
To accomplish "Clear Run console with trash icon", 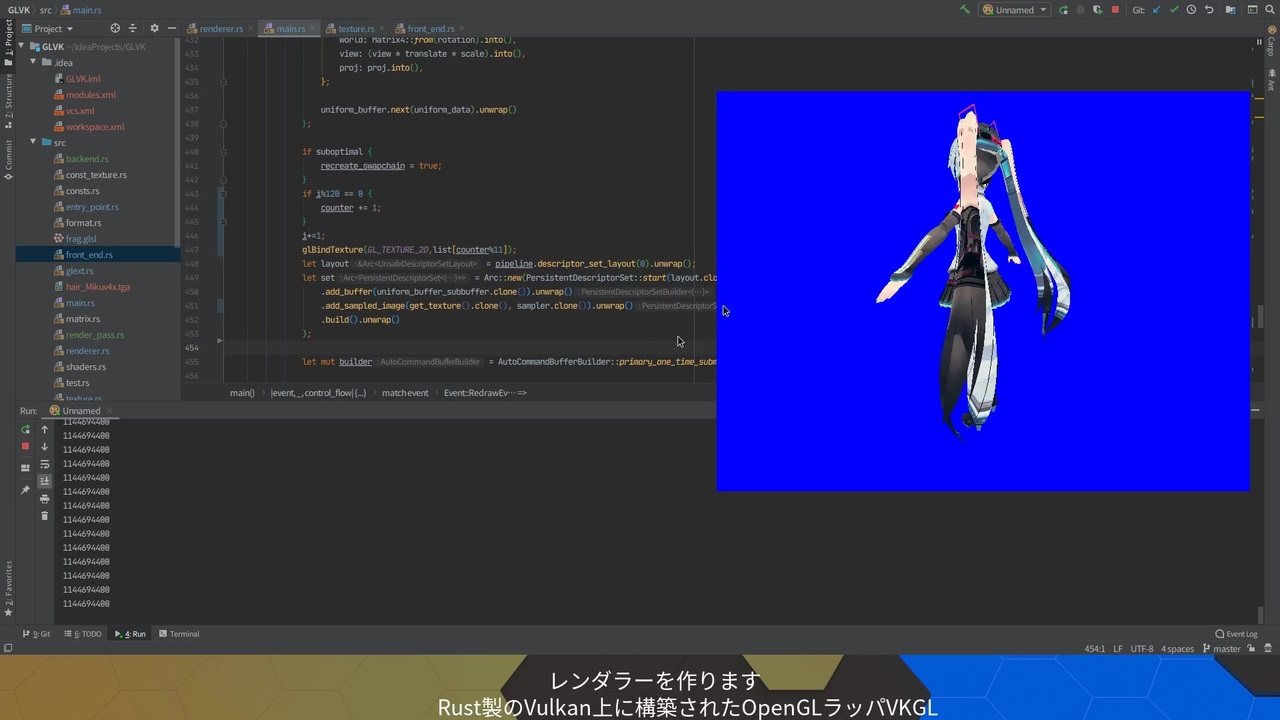I will 44,515.
